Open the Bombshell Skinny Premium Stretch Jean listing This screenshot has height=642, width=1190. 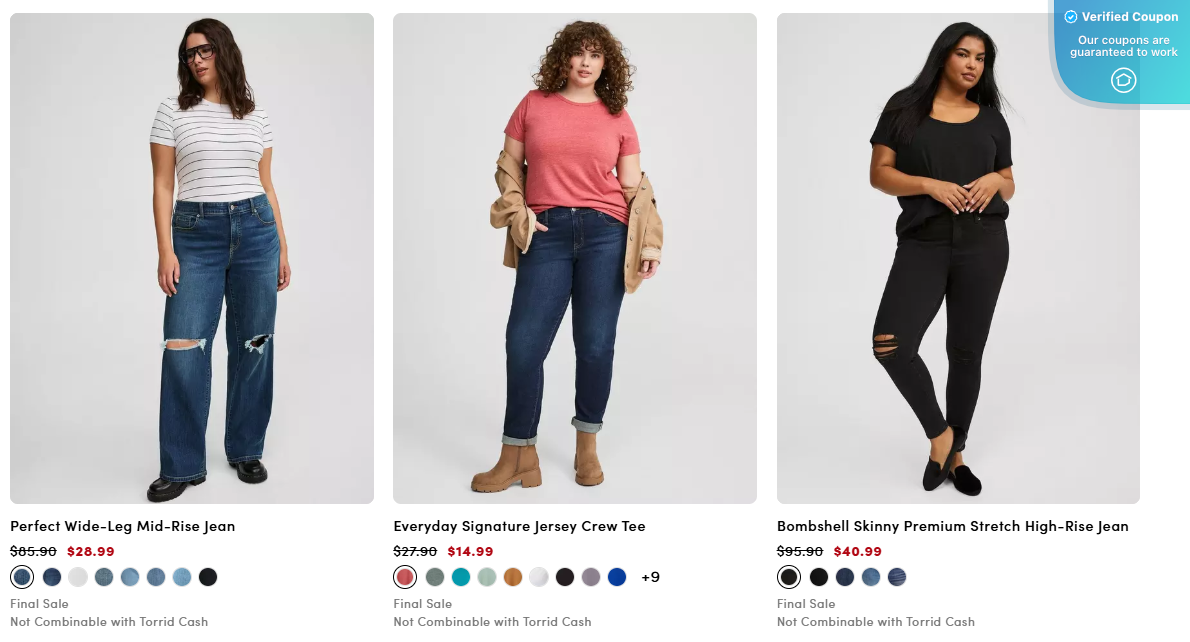coord(953,526)
